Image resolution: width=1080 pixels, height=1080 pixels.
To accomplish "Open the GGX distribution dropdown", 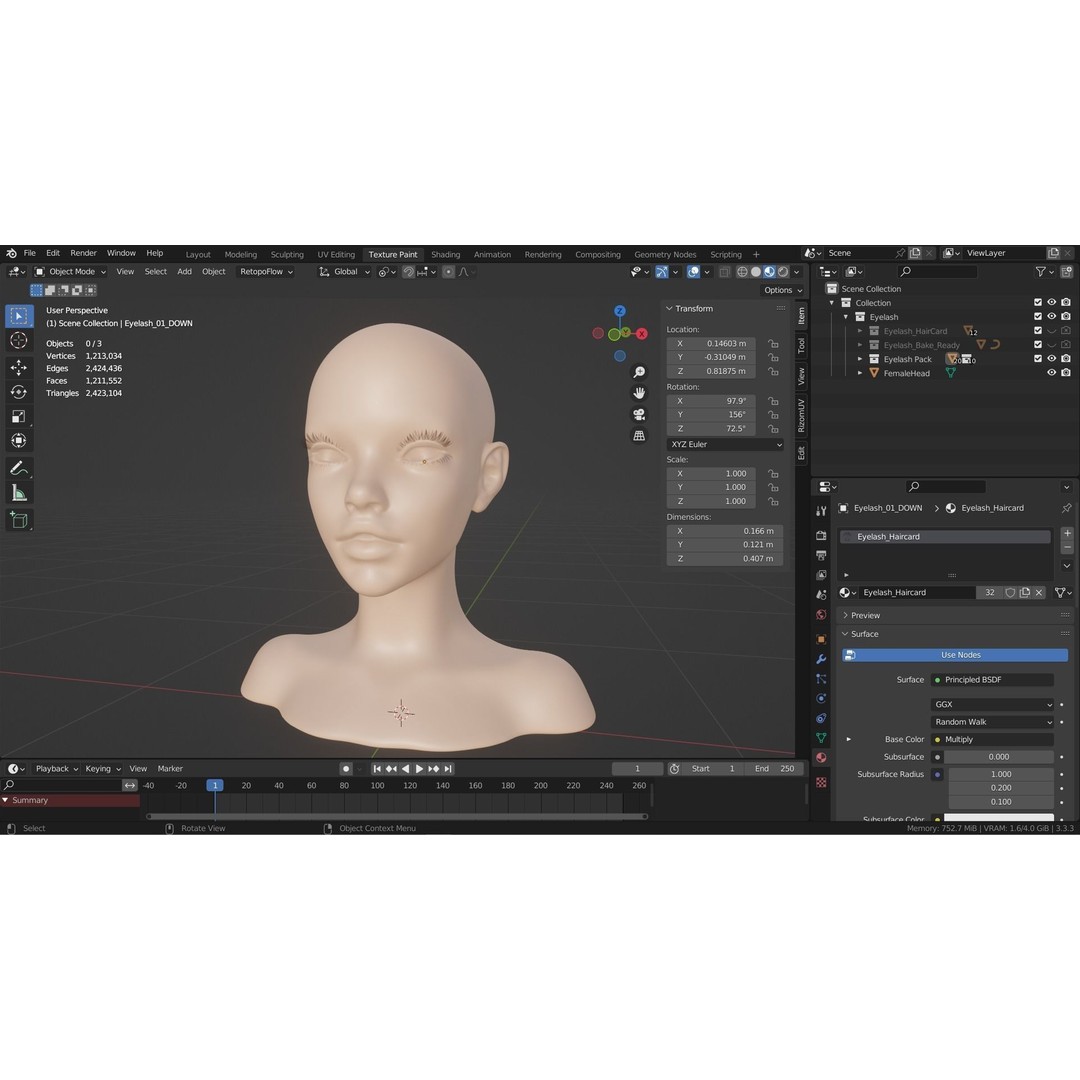I will (x=993, y=705).
